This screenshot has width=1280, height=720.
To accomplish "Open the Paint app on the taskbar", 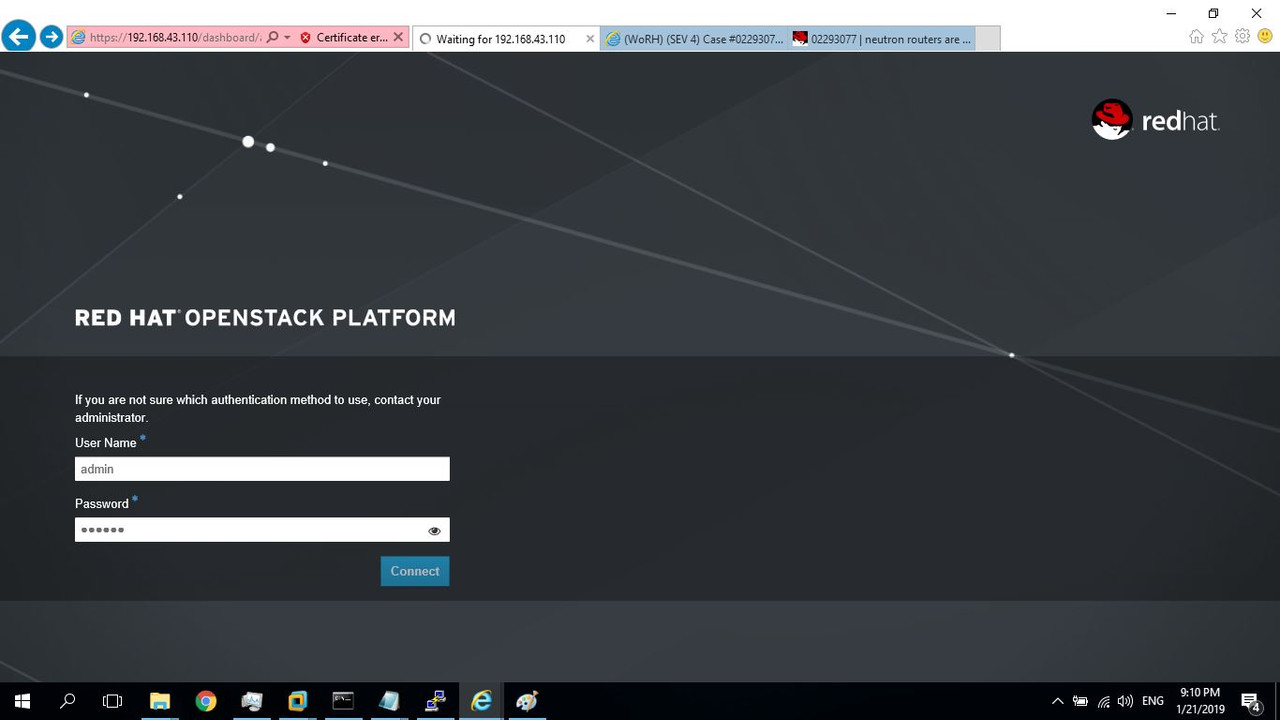I will 527,701.
